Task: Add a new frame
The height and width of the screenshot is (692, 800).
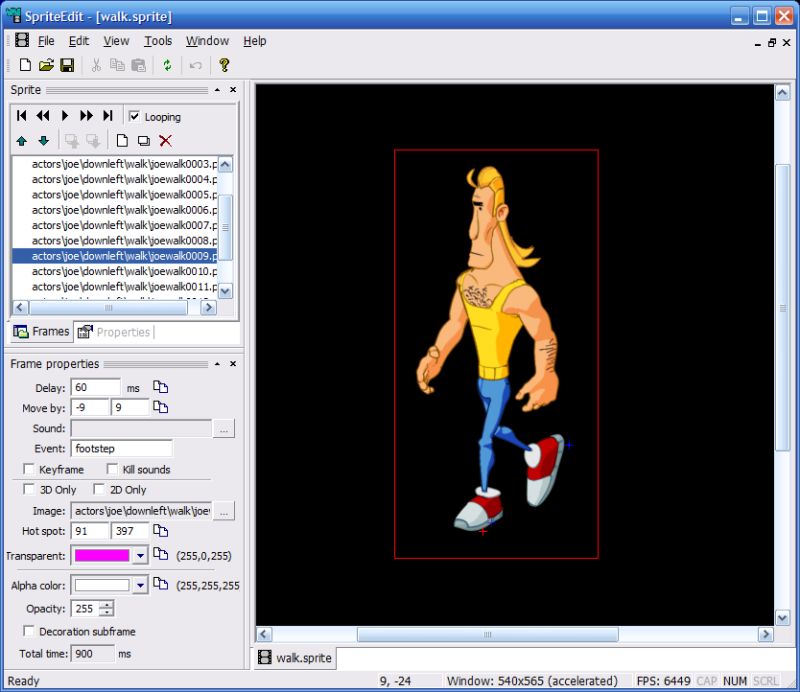Action: click(123, 140)
